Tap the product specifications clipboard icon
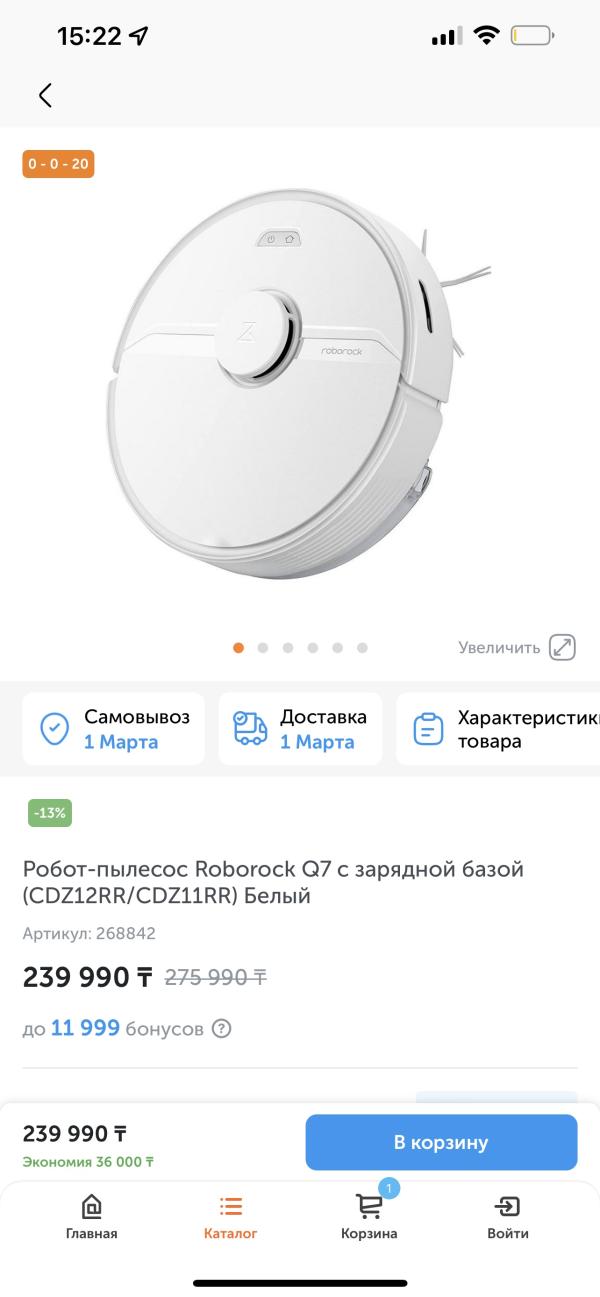This screenshot has width=600, height=1297. coord(428,729)
